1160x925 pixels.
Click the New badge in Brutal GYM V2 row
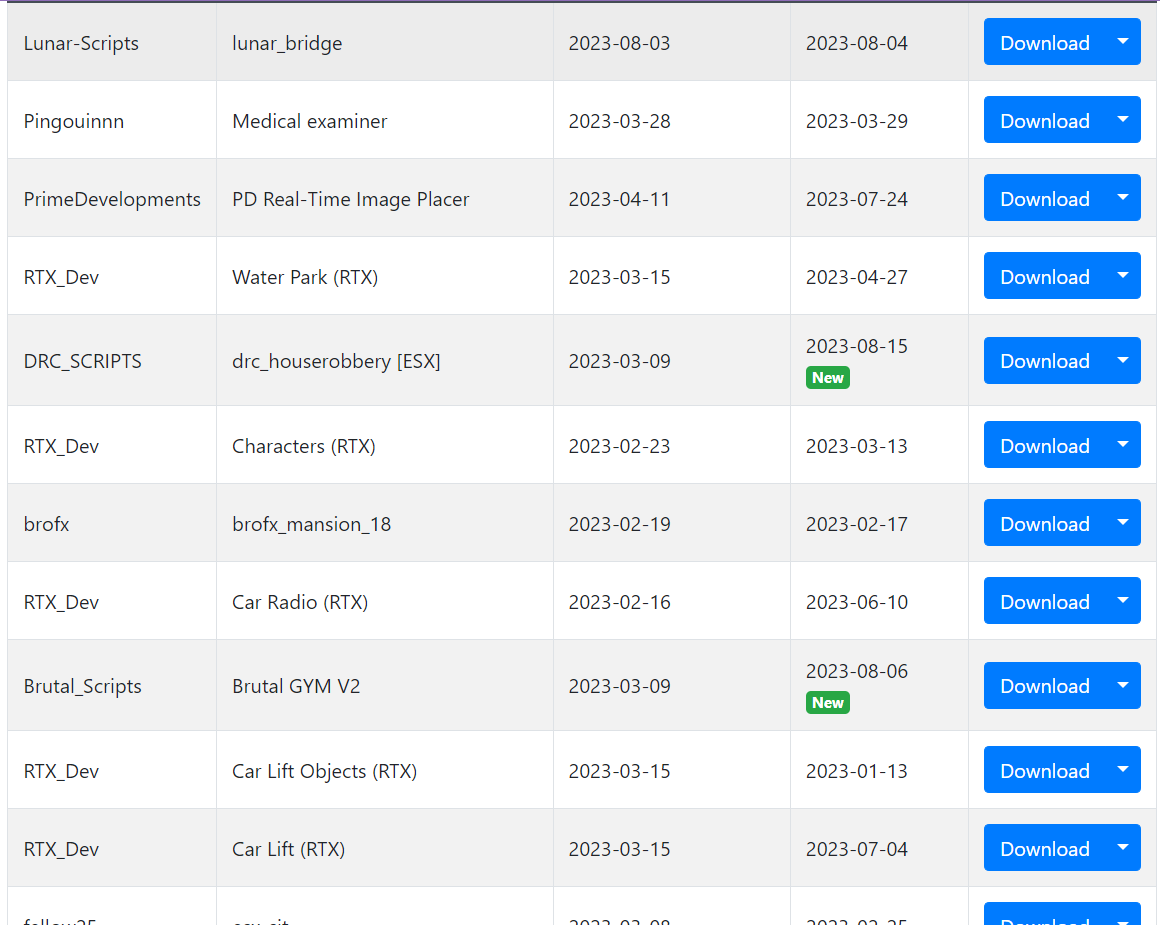pyautogui.click(x=827, y=702)
